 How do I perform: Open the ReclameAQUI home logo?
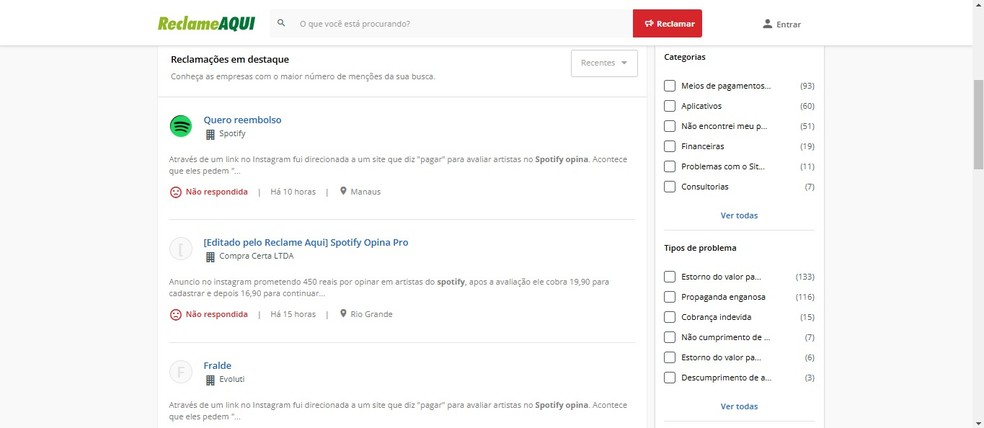coord(206,24)
